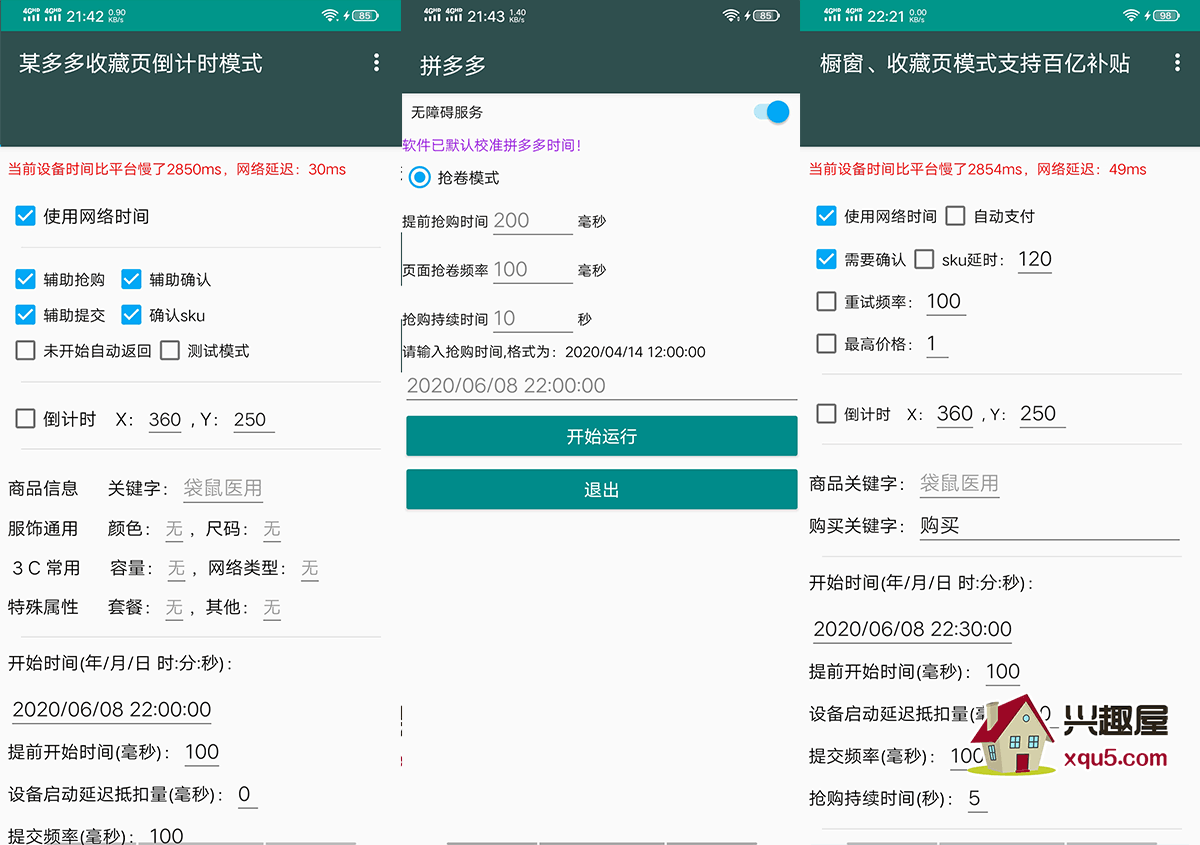Viewport: 1200px width, 845px height.
Task: Edit 购买关键字 field containing 购买
Action: pos(1049,526)
